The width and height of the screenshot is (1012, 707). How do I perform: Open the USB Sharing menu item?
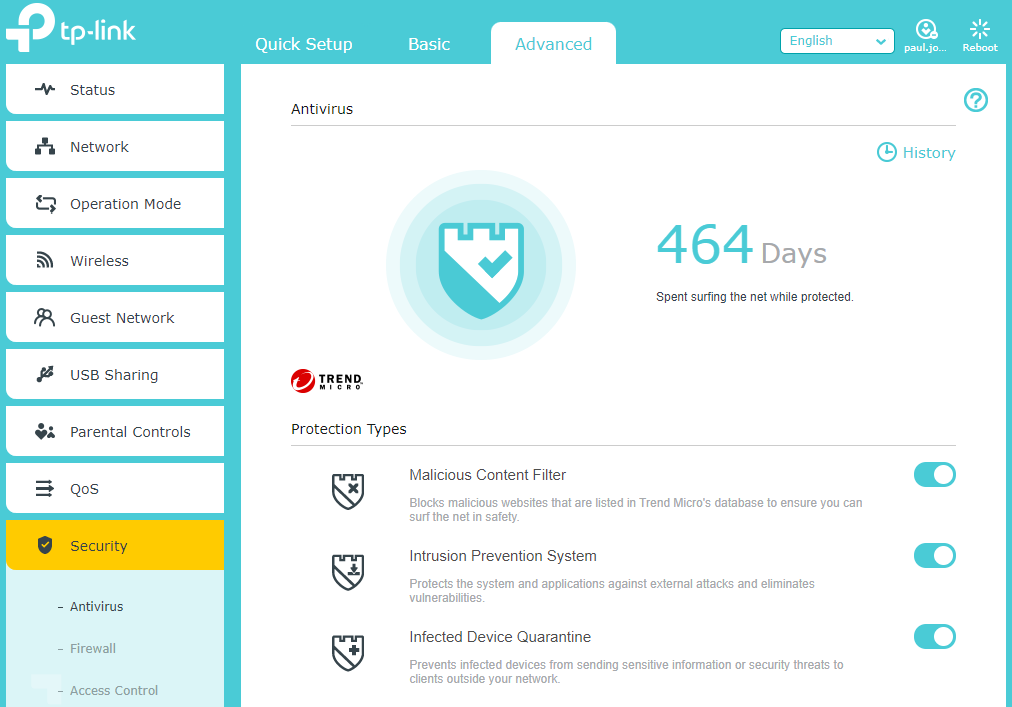pos(115,374)
